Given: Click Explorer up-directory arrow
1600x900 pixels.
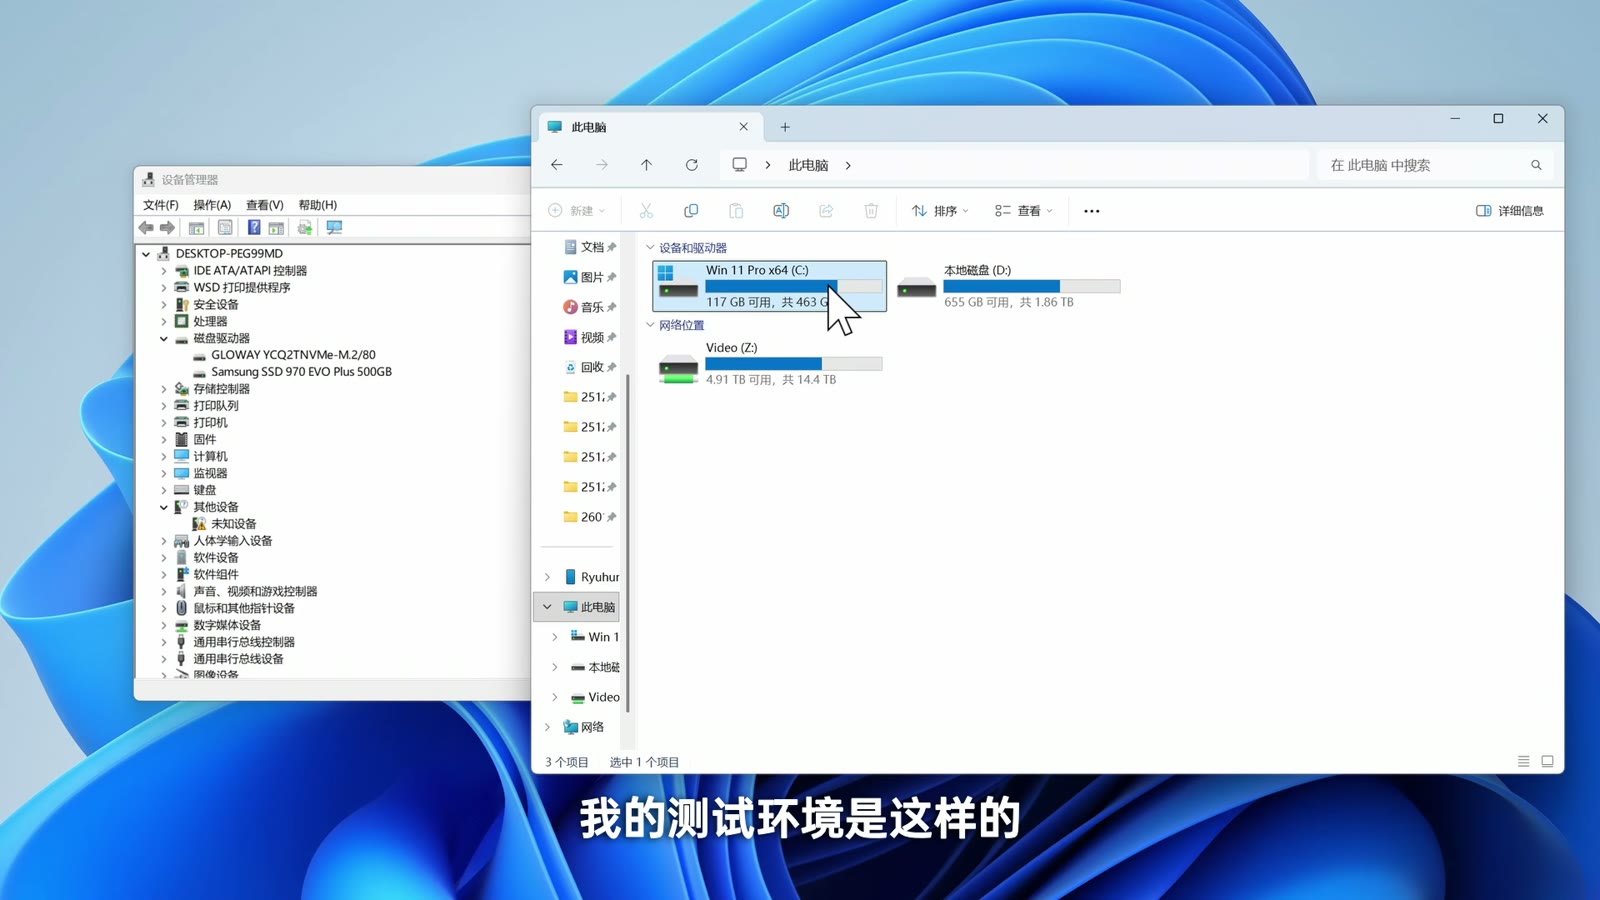Looking at the screenshot, I should point(646,165).
